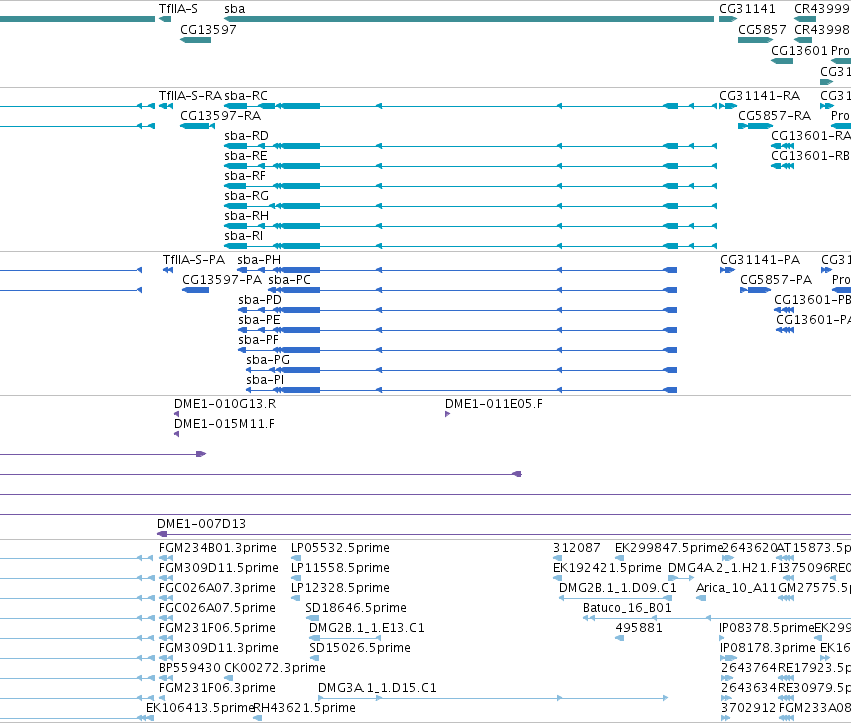Image resolution: width=851 pixels, height=723 pixels.
Task: Select the sba-RD transcript label
Action: pyautogui.click(x=246, y=136)
